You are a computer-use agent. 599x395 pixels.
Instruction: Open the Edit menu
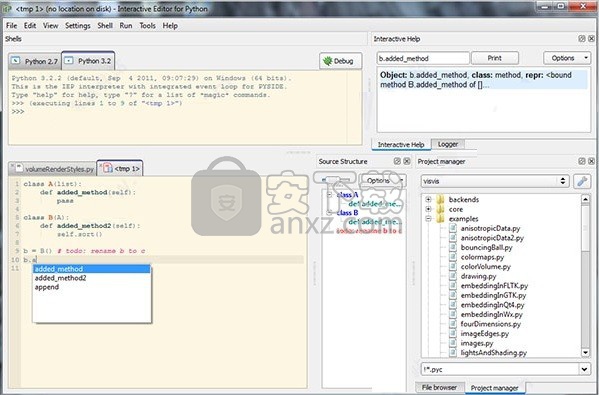point(30,26)
